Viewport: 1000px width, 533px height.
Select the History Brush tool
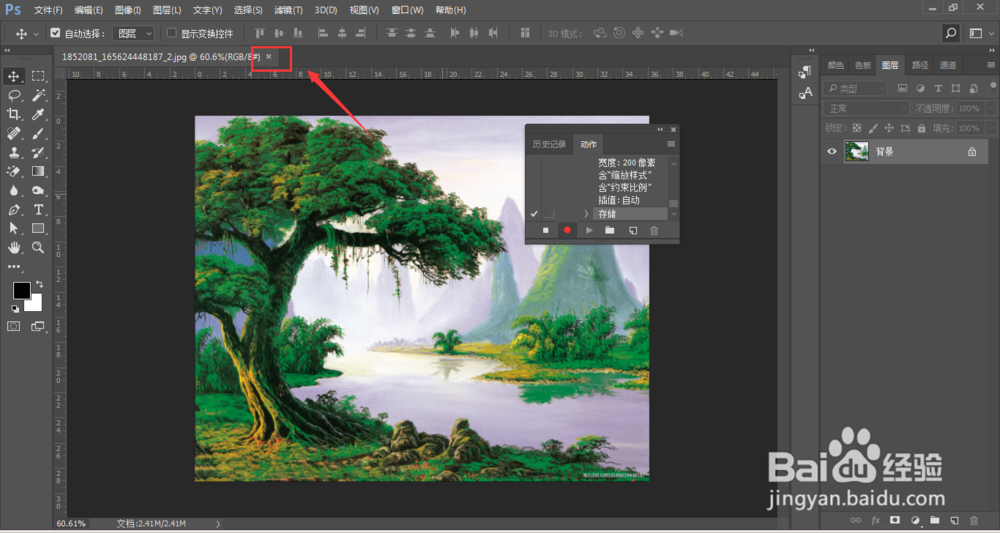(x=38, y=152)
